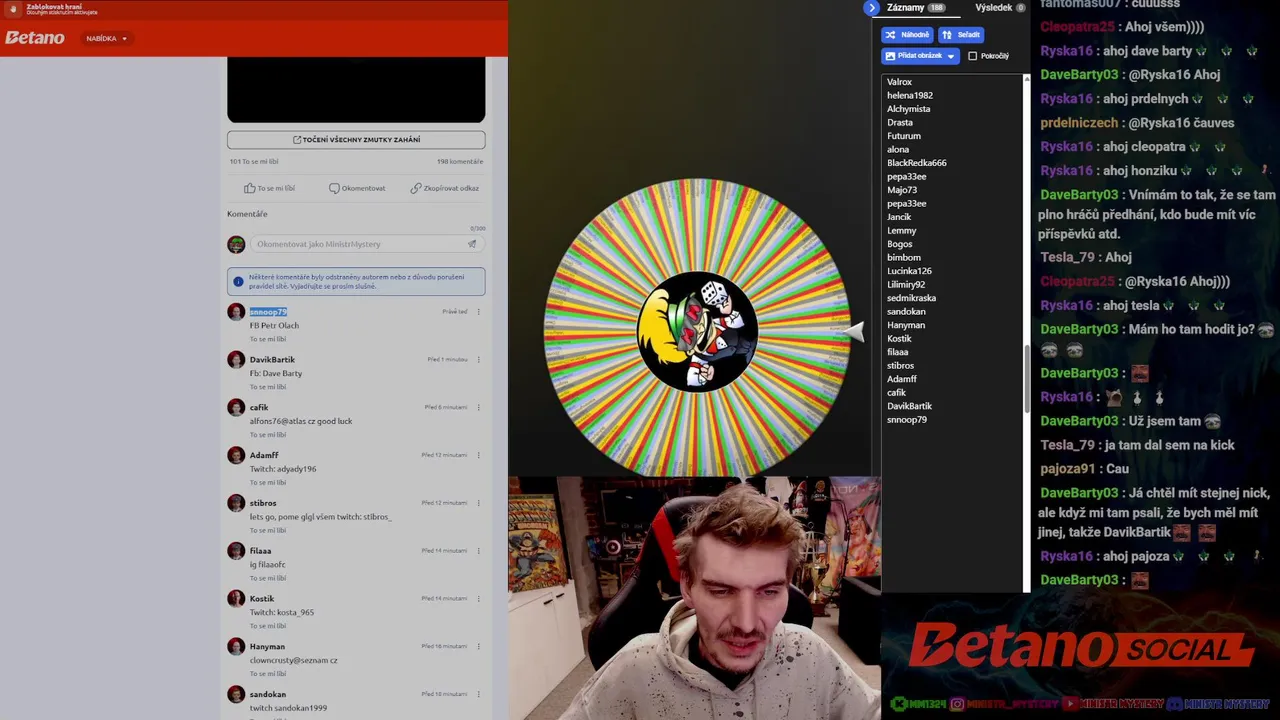1280x720 pixels.
Task: Switch to the Záznamy tab
Action: pos(915,7)
